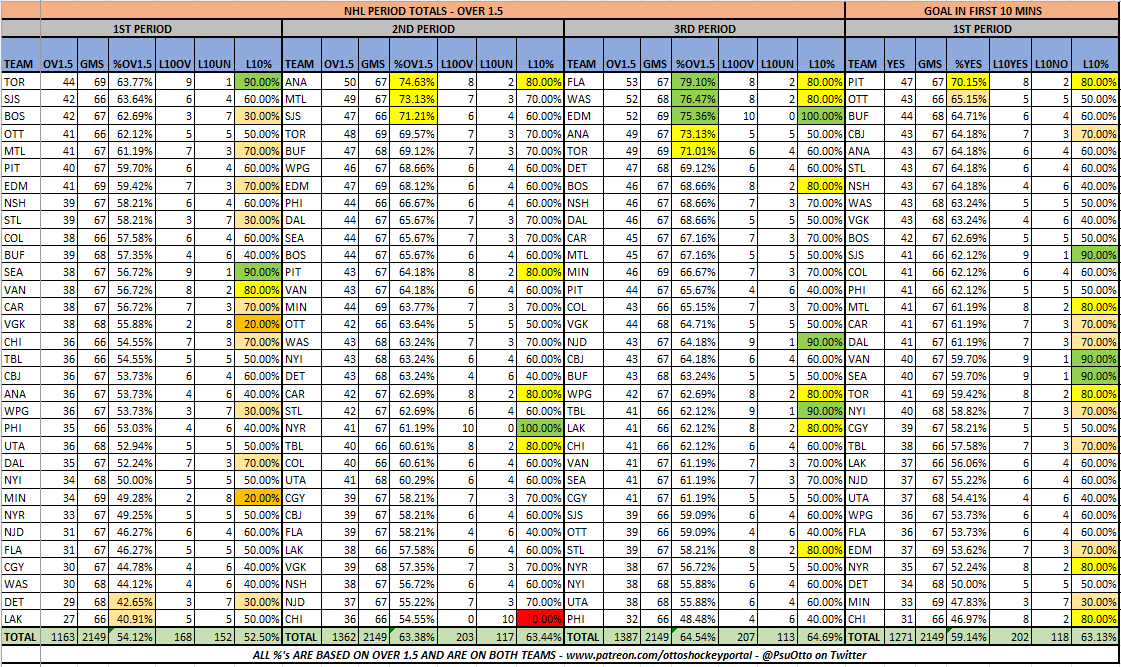Click PIT team cell in Goal First 10 table
Screen dimensions: 1121x667
click(864, 82)
